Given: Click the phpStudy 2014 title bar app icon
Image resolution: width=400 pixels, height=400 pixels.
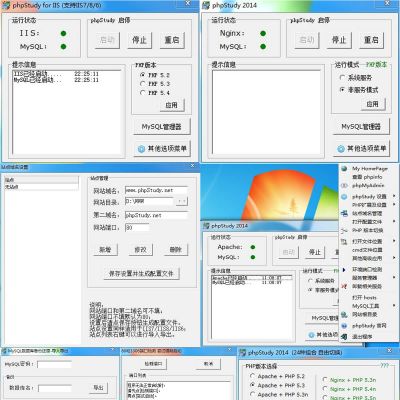Looking at the screenshot, I should (206, 5).
